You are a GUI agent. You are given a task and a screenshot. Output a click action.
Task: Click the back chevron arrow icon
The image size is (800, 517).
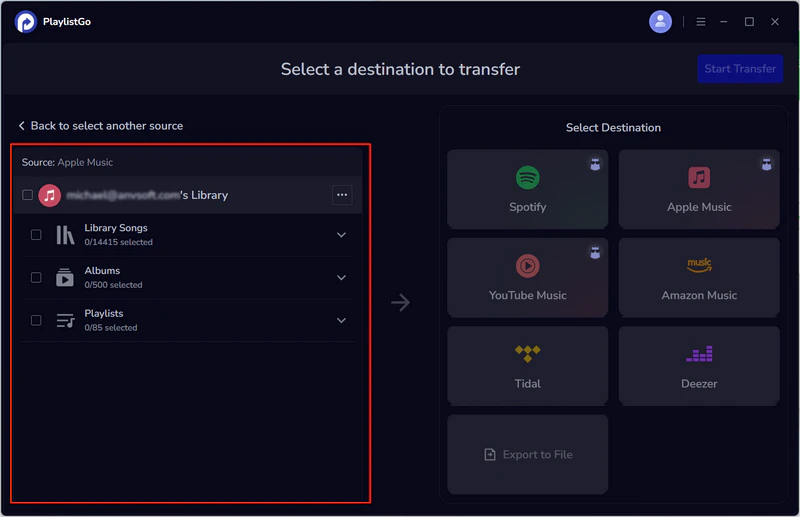[x=21, y=126]
